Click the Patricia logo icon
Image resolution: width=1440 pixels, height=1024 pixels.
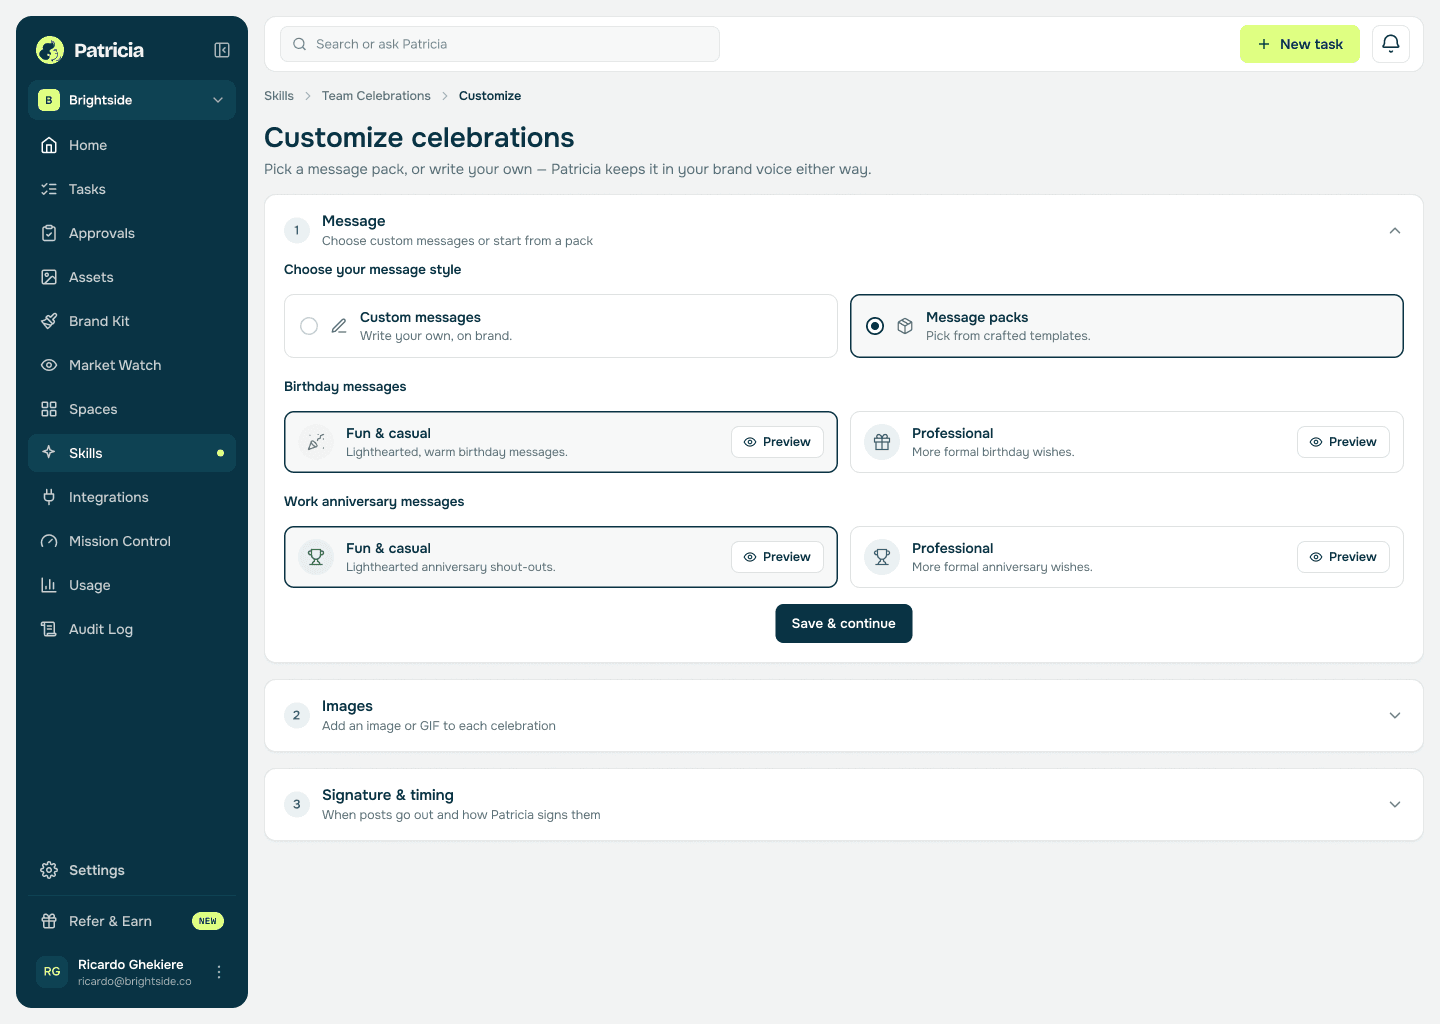[50, 50]
